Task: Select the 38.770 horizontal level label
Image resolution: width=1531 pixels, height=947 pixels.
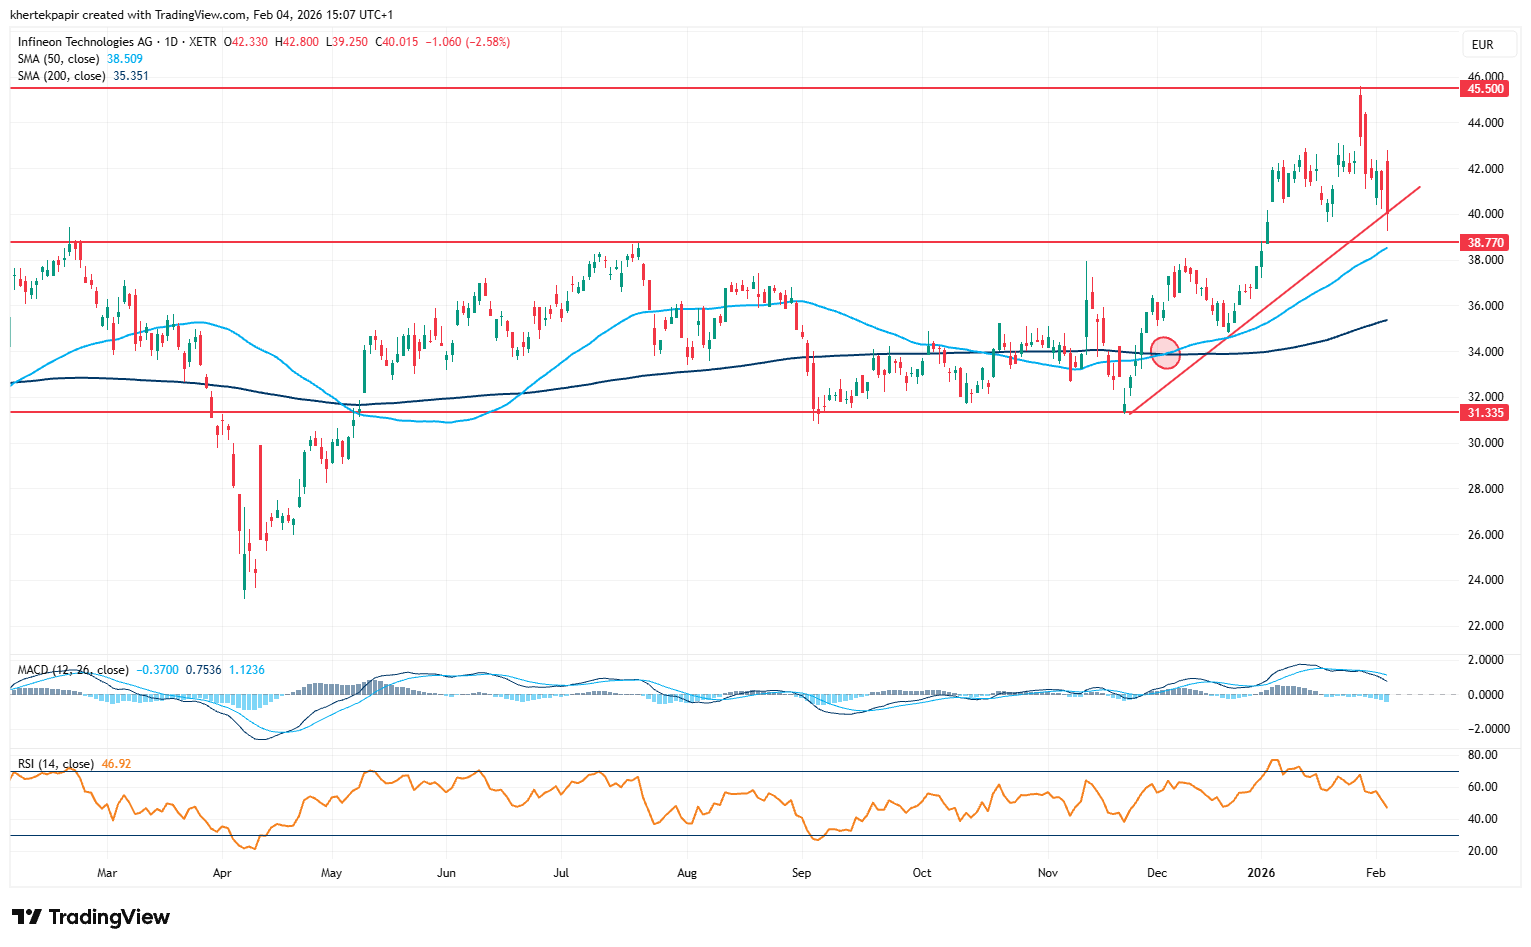Action: coord(1485,243)
